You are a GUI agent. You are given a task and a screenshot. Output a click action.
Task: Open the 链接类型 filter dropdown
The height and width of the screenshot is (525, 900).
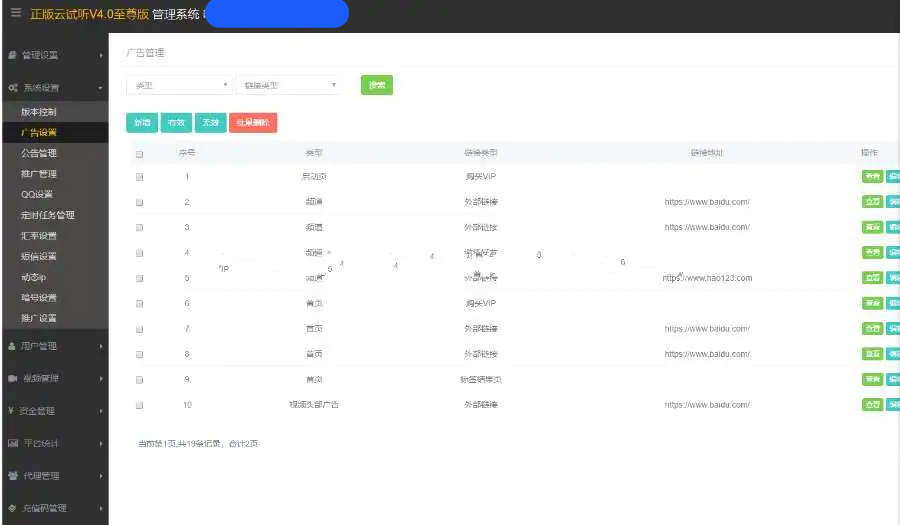click(x=289, y=86)
